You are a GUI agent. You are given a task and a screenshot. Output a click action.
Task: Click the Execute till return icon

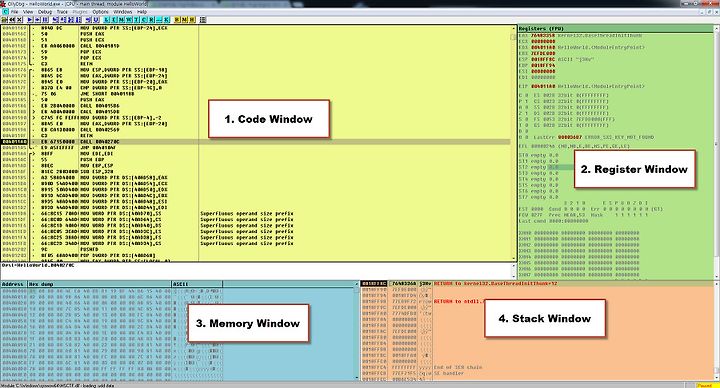[x=88, y=20]
